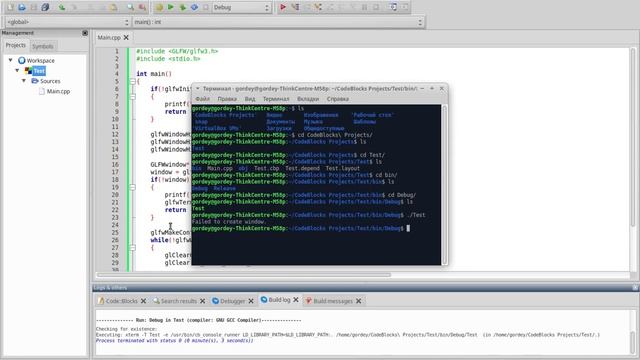
Task: Collapse the code fold at line 27
Action: click(x=133, y=247)
